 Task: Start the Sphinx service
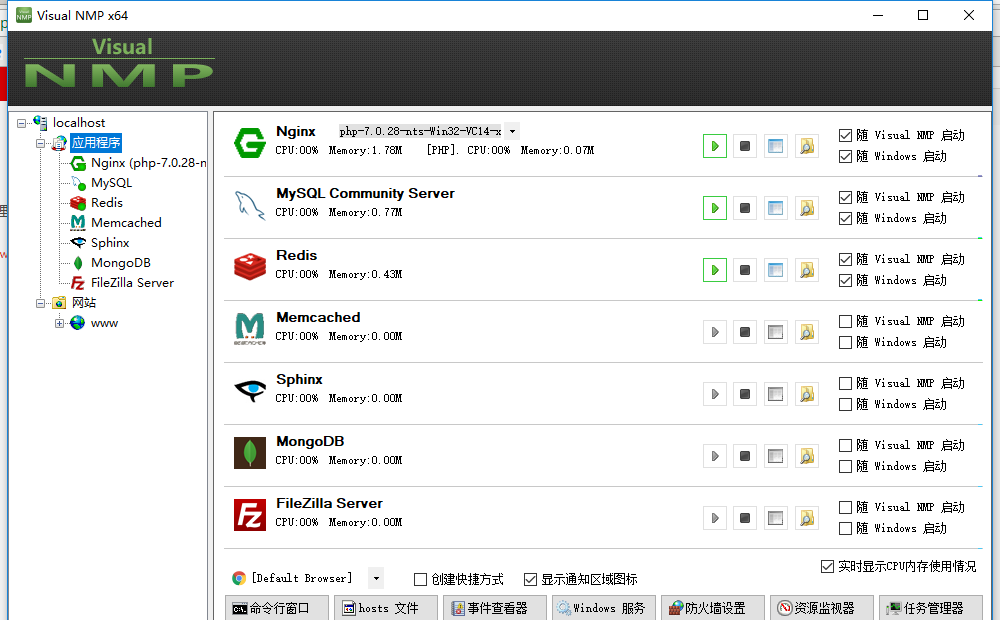click(x=714, y=394)
